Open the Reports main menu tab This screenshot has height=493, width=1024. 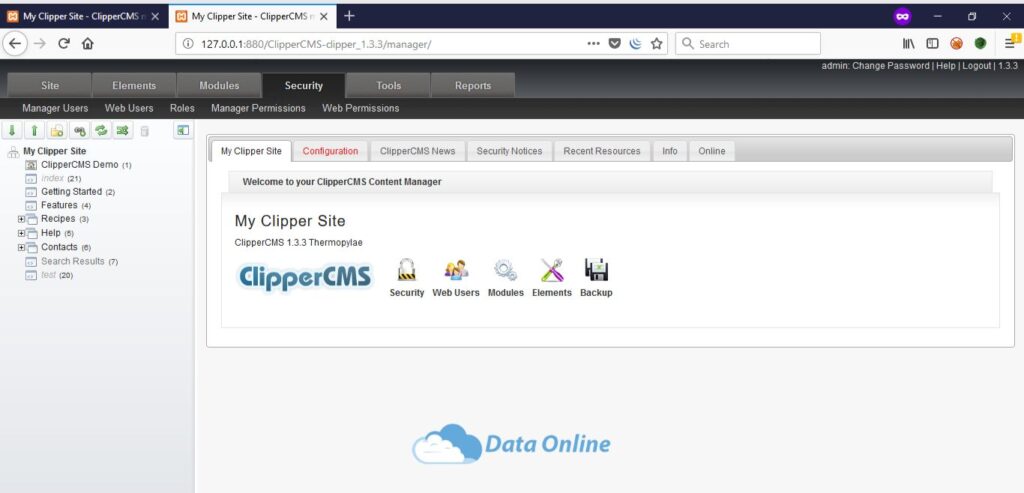[473, 86]
